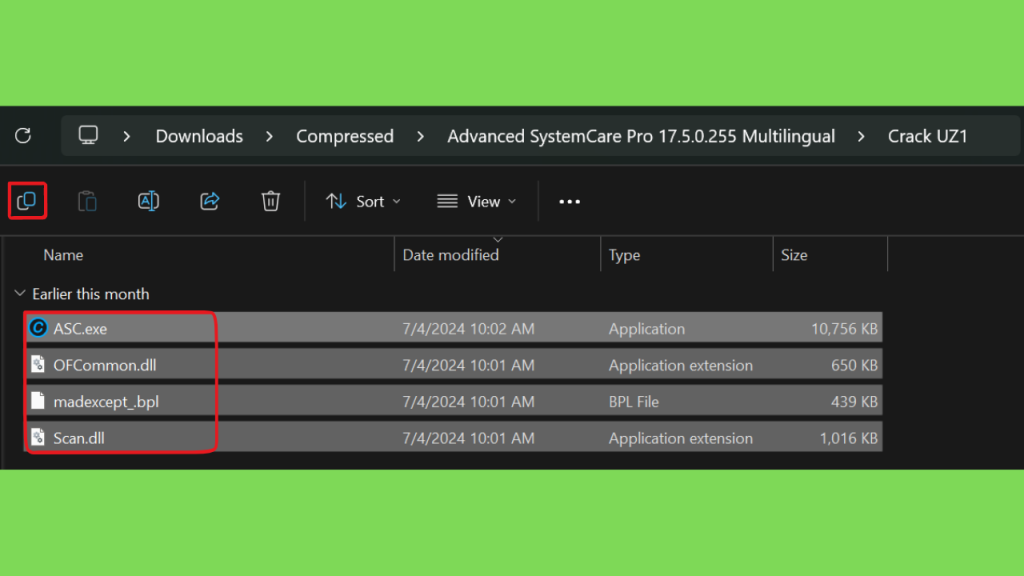
Task: Click the Paste toolbar icon
Action: point(87,201)
